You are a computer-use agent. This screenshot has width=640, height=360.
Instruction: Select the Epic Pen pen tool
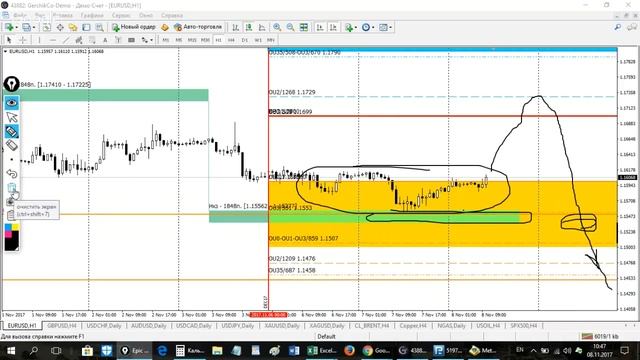pos(12,131)
